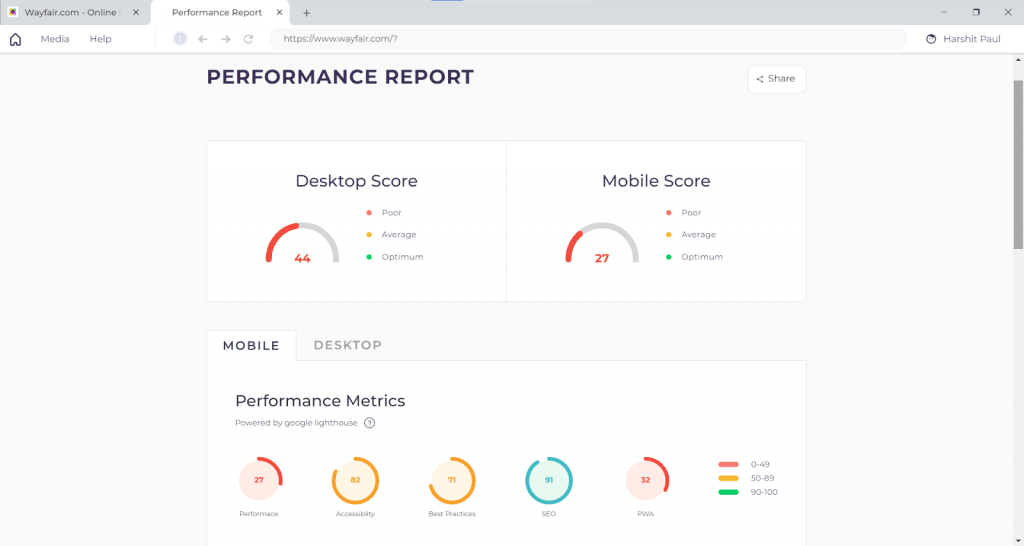The width and height of the screenshot is (1024, 546).
Task: Click the Poor legend dot under Mobile Score
Action: [x=669, y=213]
